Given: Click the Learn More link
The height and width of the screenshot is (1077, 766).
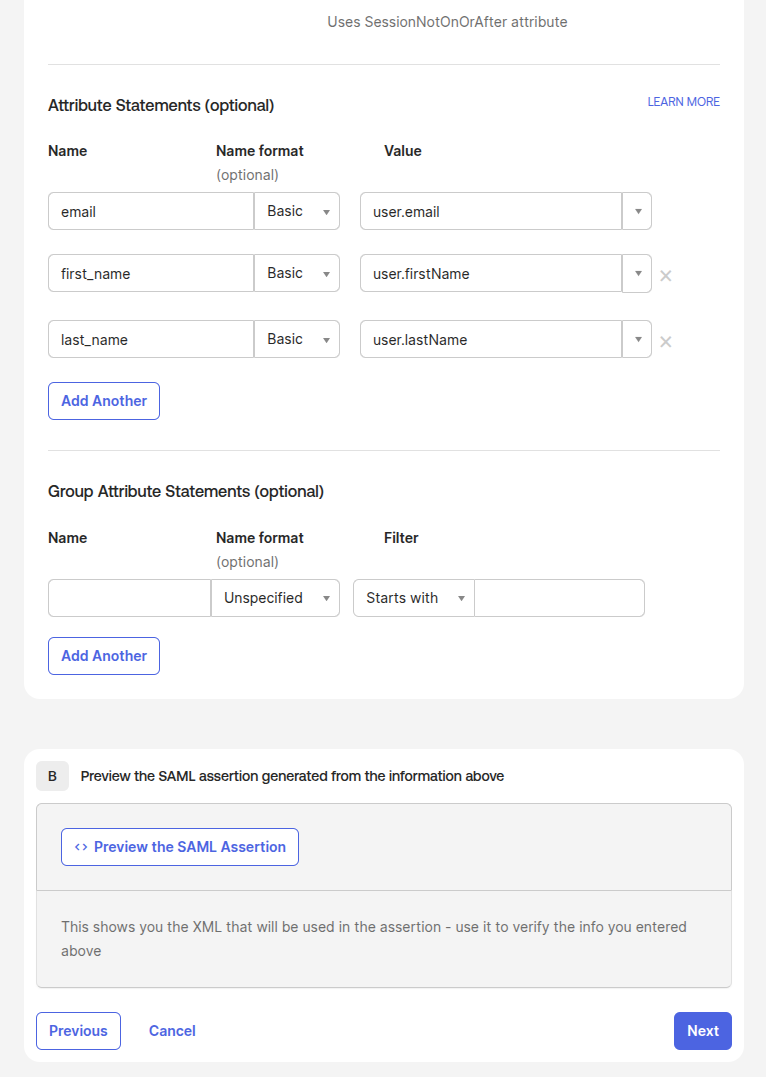Looking at the screenshot, I should pyautogui.click(x=683, y=102).
